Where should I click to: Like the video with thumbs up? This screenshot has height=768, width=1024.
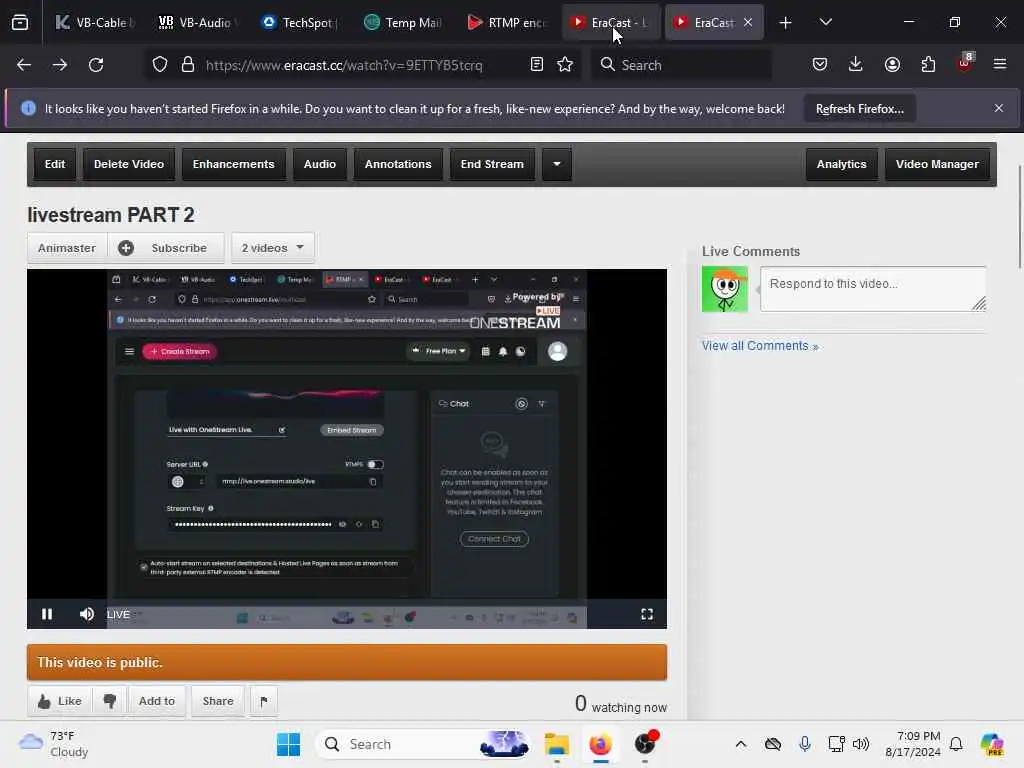[x=60, y=701]
